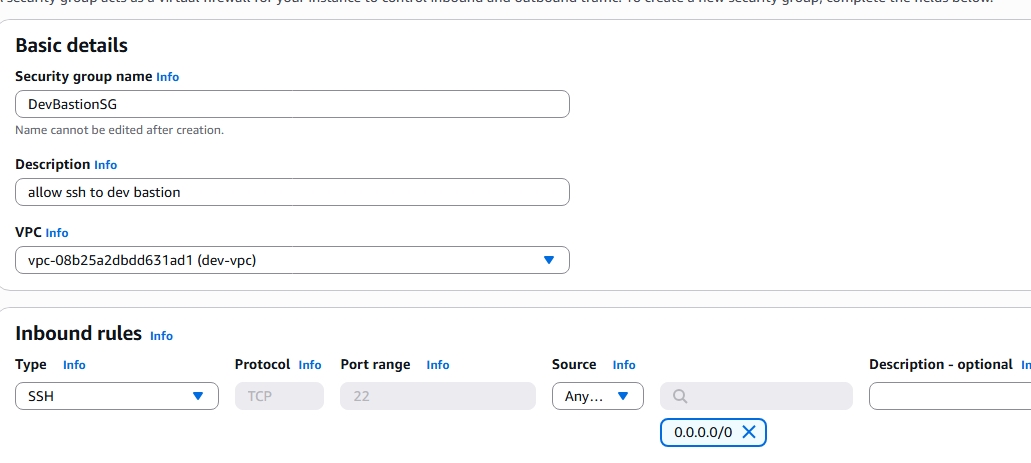Viewport: 1031px width, 463px height.
Task: Open Info link beside Description label
Action: (x=105, y=165)
